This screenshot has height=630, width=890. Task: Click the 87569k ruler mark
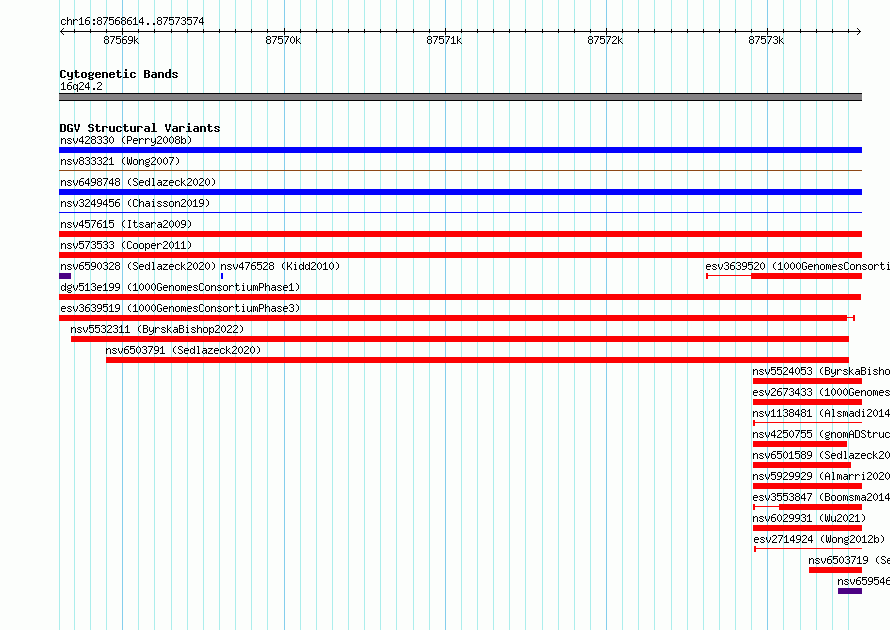click(121, 40)
